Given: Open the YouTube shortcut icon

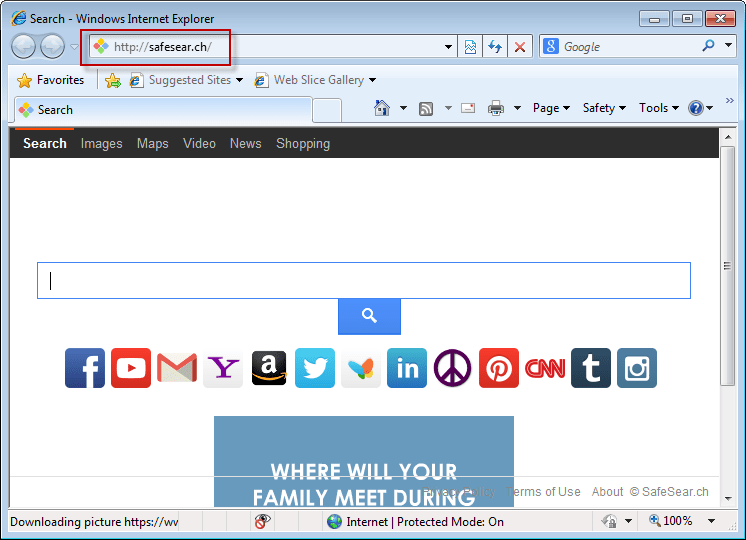Looking at the screenshot, I should (131, 368).
